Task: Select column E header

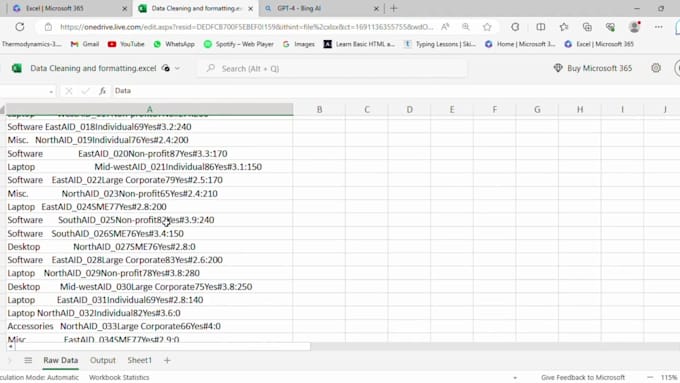Action: coord(452,110)
